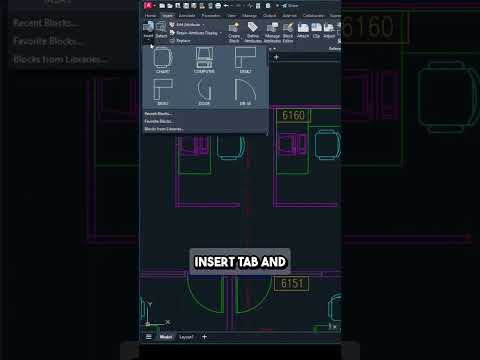Switch to the Layout1 tab
This screenshot has height=360, width=480.
pos(186,337)
